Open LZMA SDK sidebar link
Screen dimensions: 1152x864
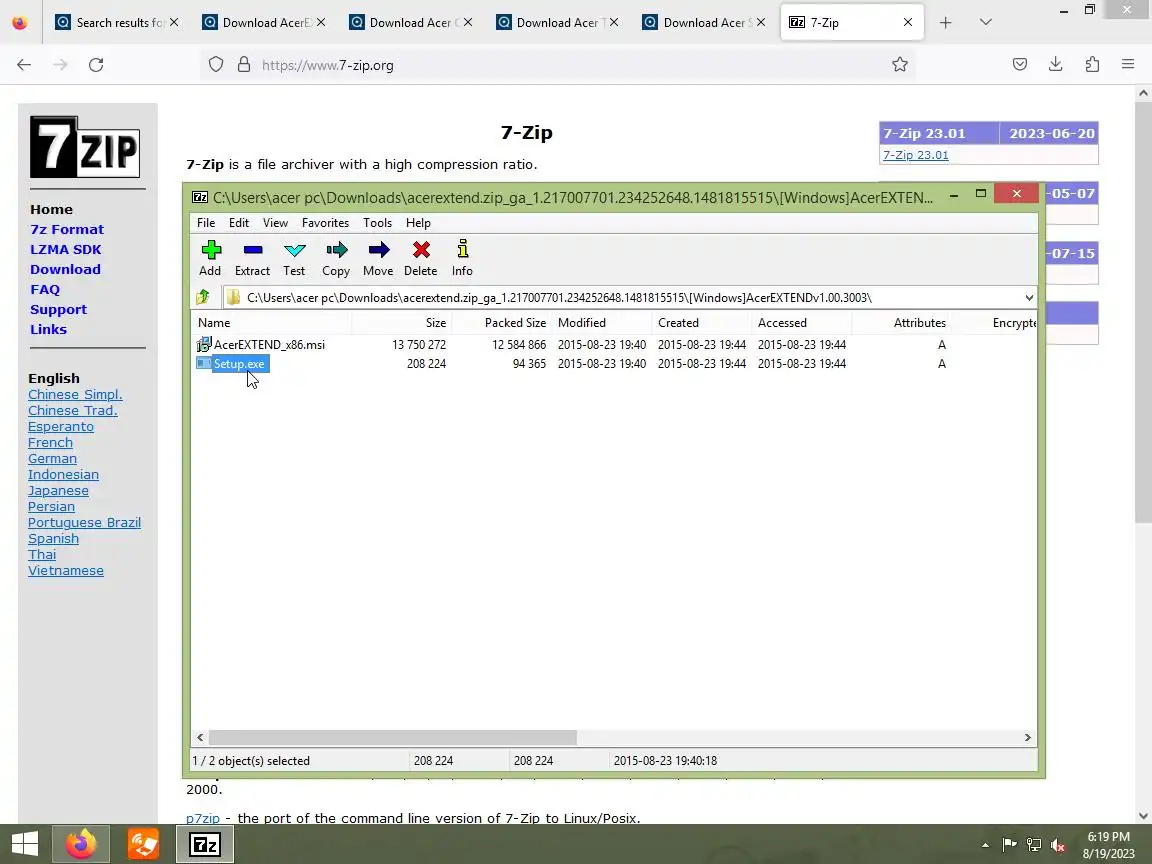[65, 250]
